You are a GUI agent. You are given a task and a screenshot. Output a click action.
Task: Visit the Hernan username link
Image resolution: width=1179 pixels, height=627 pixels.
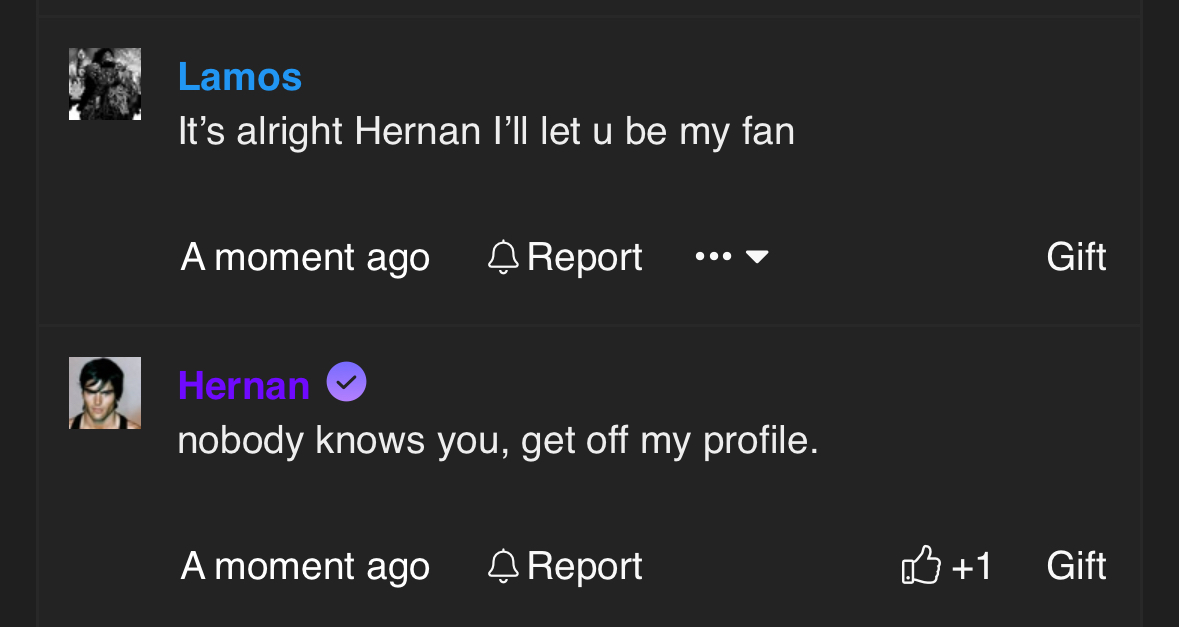click(244, 386)
